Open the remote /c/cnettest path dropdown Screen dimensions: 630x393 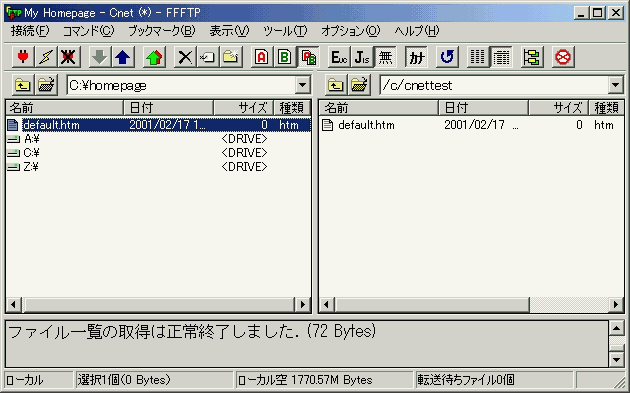click(x=616, y=85)
